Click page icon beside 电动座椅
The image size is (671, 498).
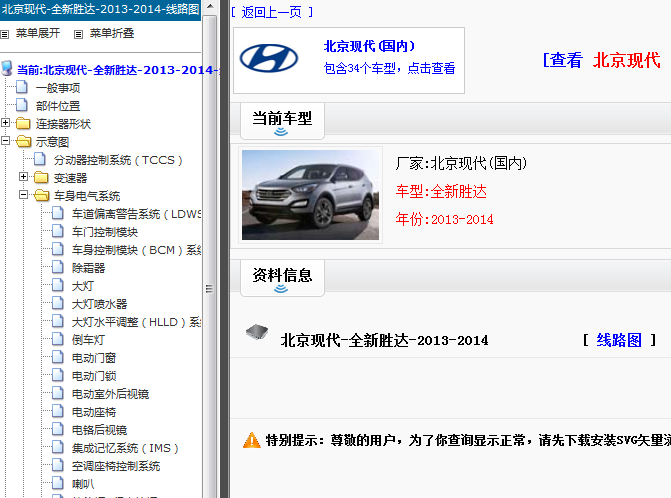tap(58, 411)
